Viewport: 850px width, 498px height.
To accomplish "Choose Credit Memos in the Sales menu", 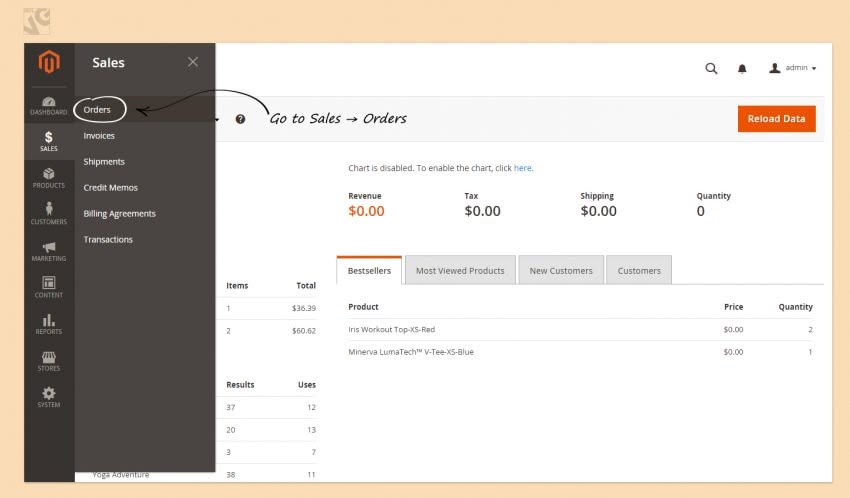I will [x=111, y=187].
